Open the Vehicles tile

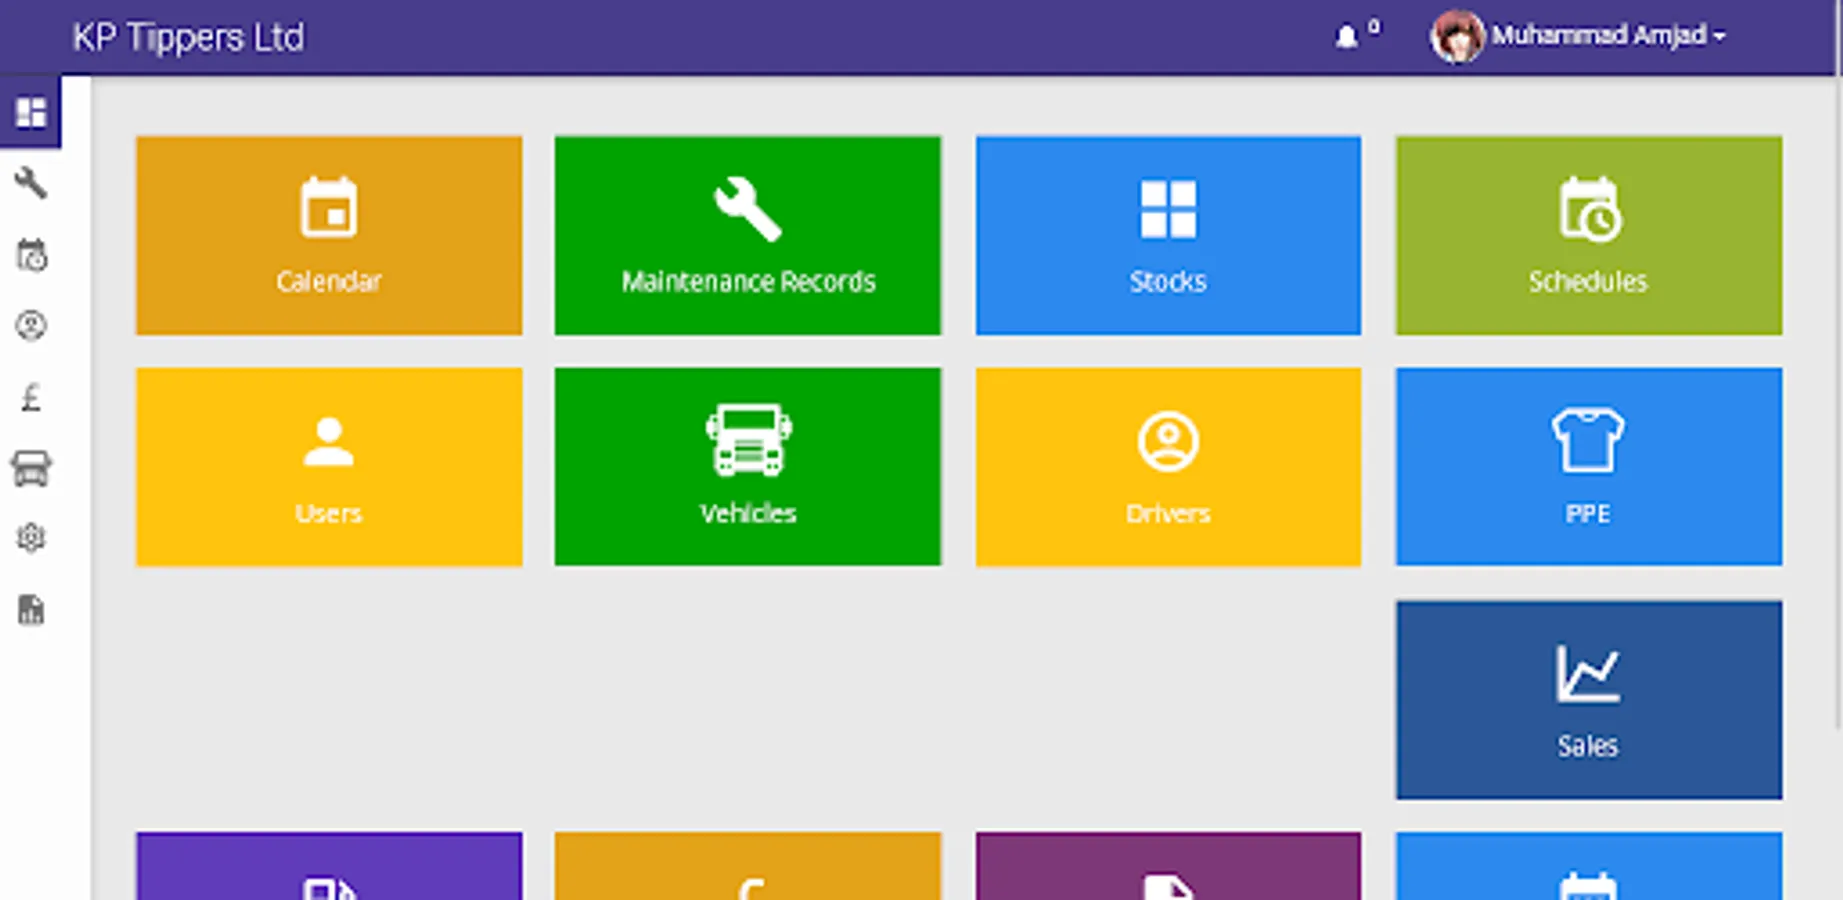pyautogui.click(x=748, y=467)
